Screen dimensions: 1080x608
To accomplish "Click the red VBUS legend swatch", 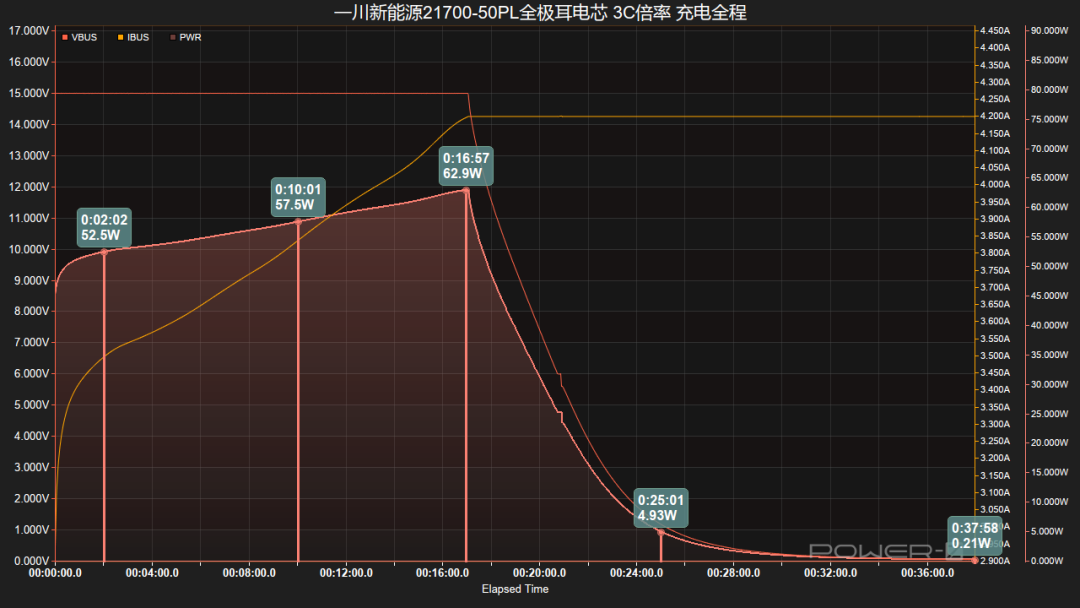I will [65, 37].
